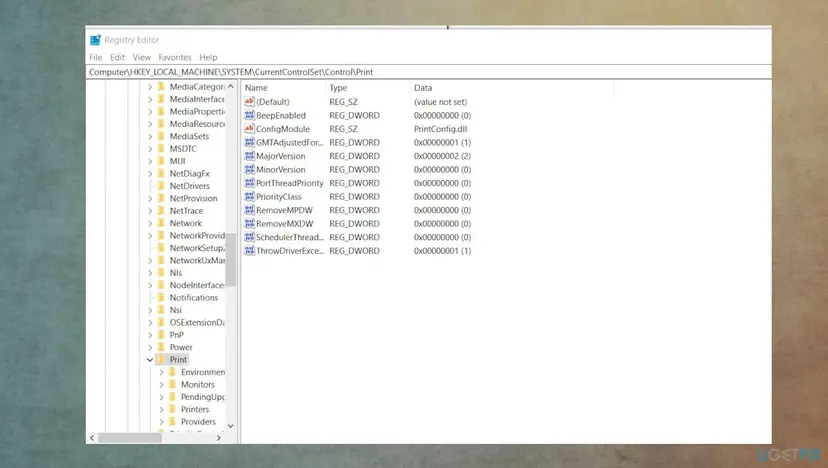The height and width of the screenshot is (468, 828).
Task: Click the PriorityClass DWORD icon
Action: tap(249, 196)
